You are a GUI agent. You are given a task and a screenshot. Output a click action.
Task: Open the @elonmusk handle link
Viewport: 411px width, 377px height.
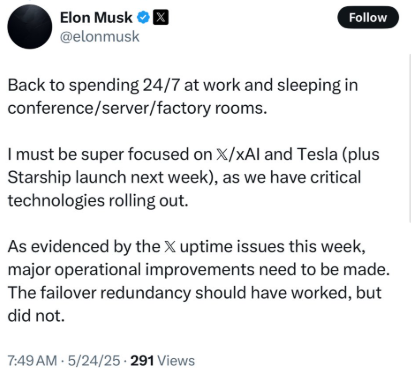pos(99,37)
